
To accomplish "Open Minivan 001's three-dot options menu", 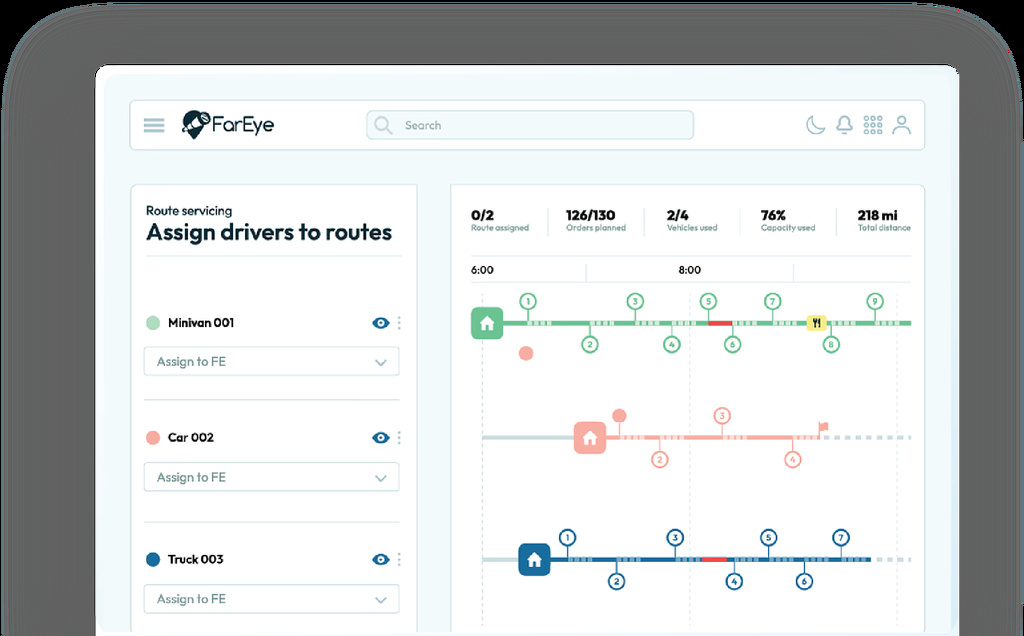I will pos(399,323).
